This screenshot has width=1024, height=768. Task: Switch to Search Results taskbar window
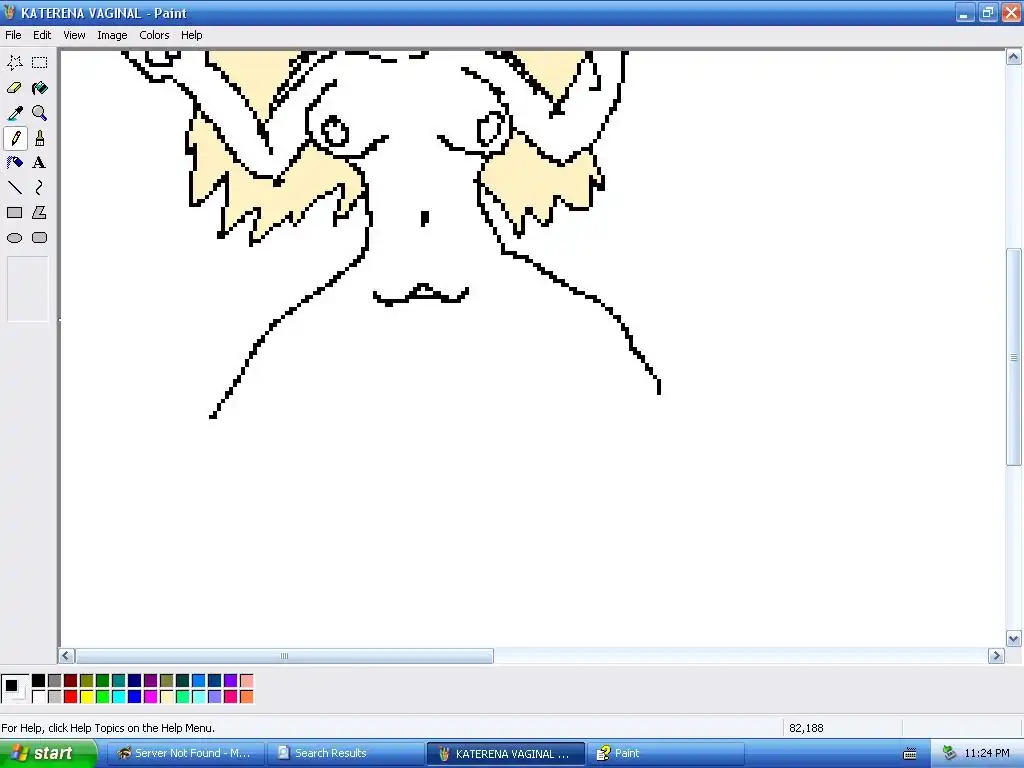pyautogui.click(x=345, y=753)
